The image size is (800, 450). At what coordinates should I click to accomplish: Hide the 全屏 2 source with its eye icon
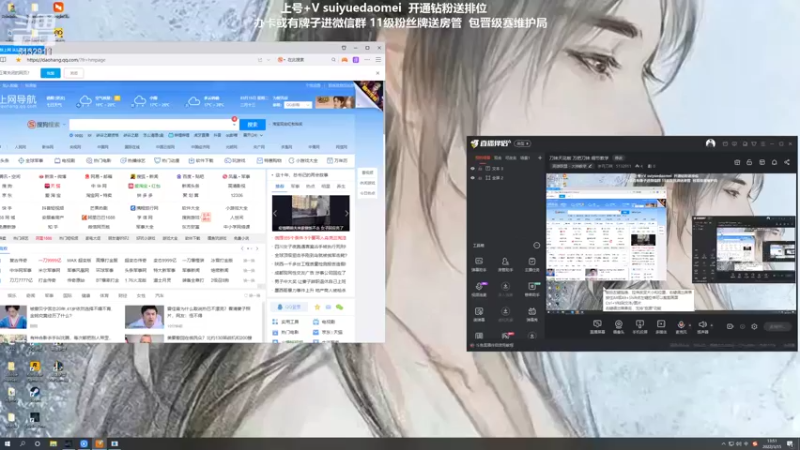472,178
